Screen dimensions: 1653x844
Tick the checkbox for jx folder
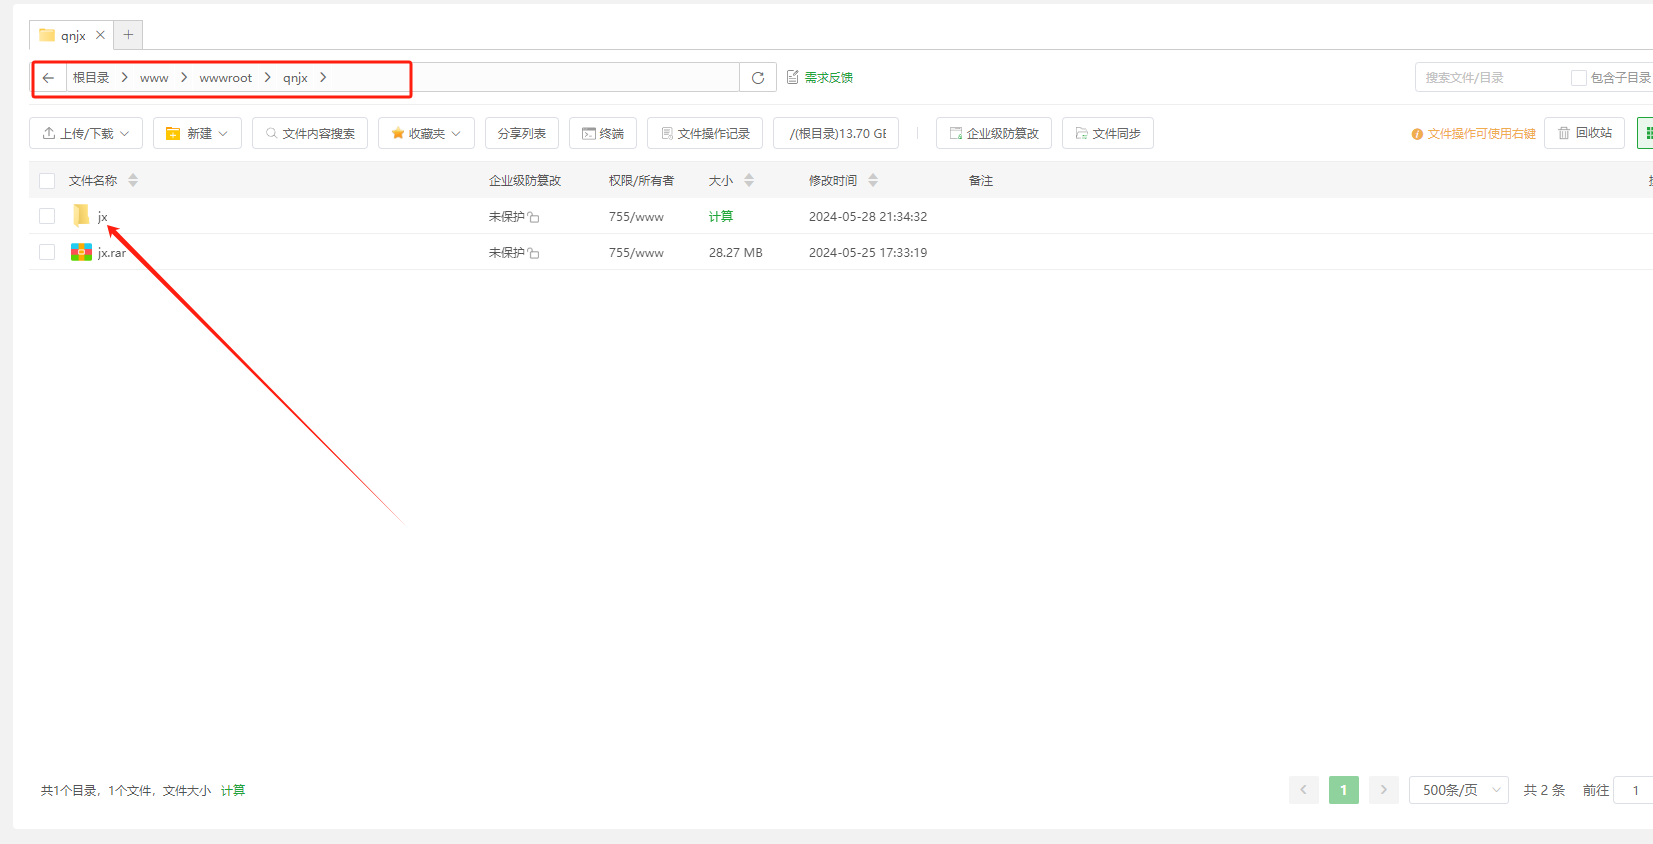pos(47,216)
